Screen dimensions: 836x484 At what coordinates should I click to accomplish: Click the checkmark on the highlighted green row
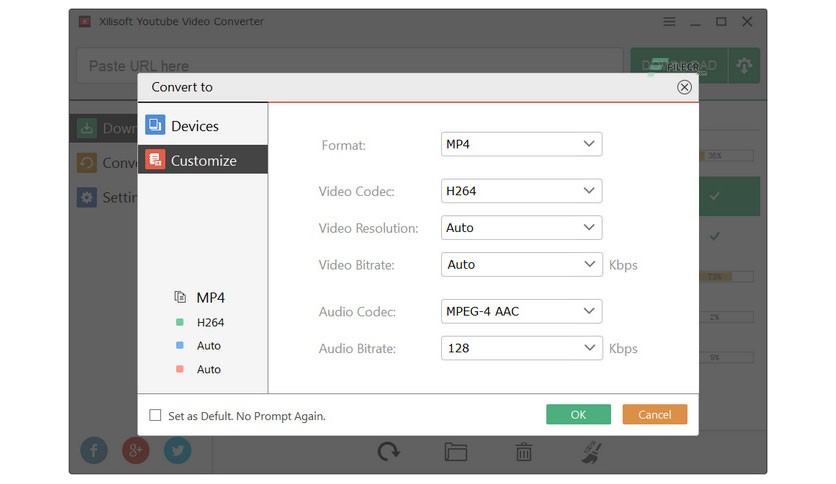[x=714, y=196]
